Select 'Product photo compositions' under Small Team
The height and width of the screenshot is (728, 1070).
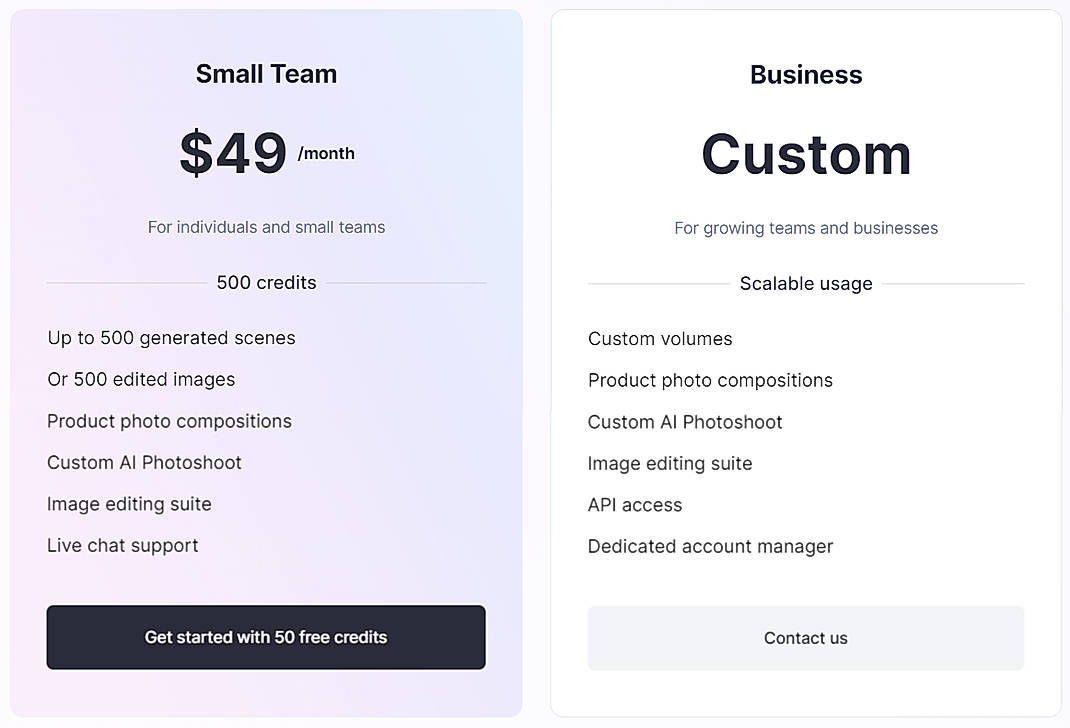(x=169, y=421)
